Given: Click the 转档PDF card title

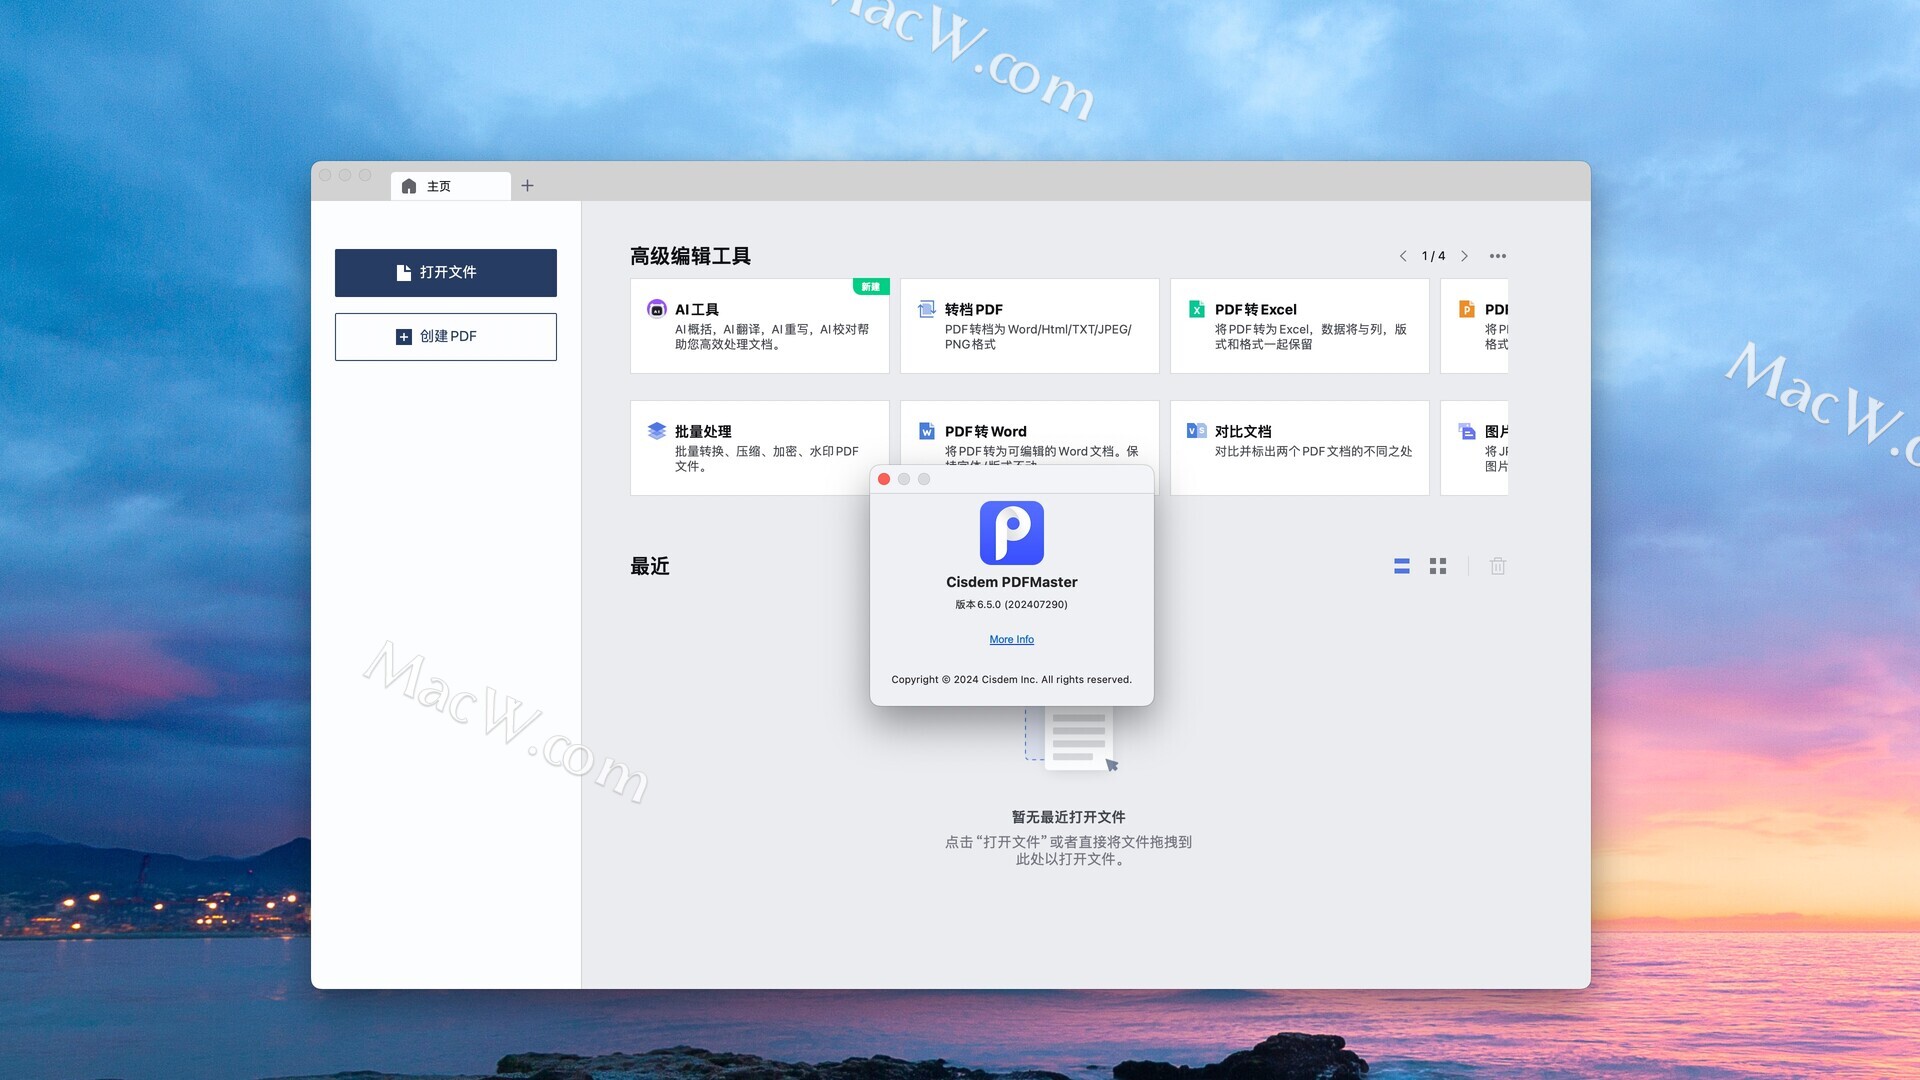Looking at the screenshot, I should [973, 309].
